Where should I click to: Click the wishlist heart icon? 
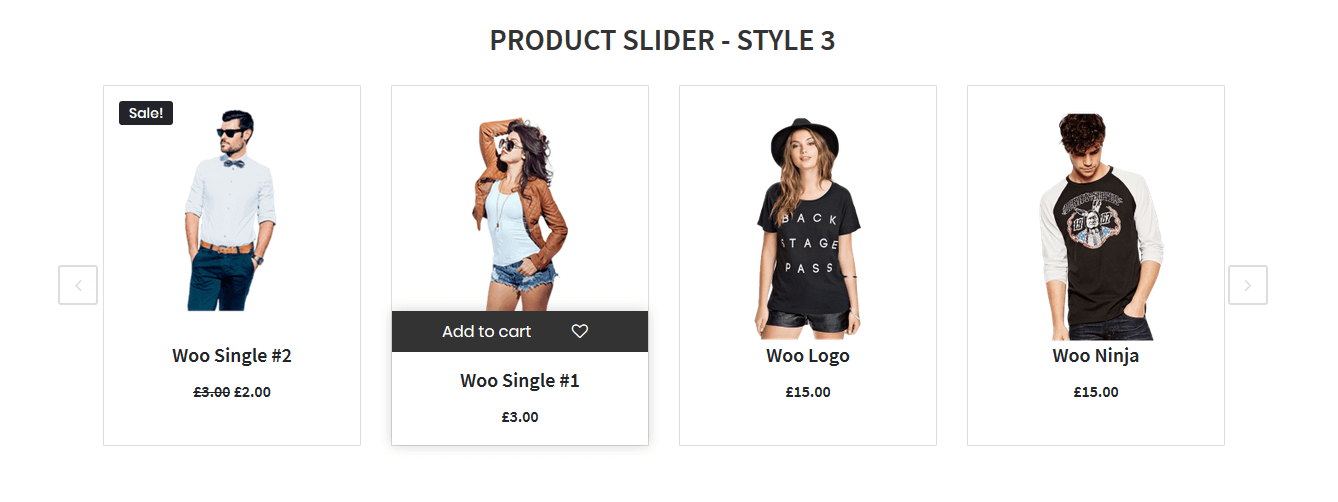pos(580,331)
